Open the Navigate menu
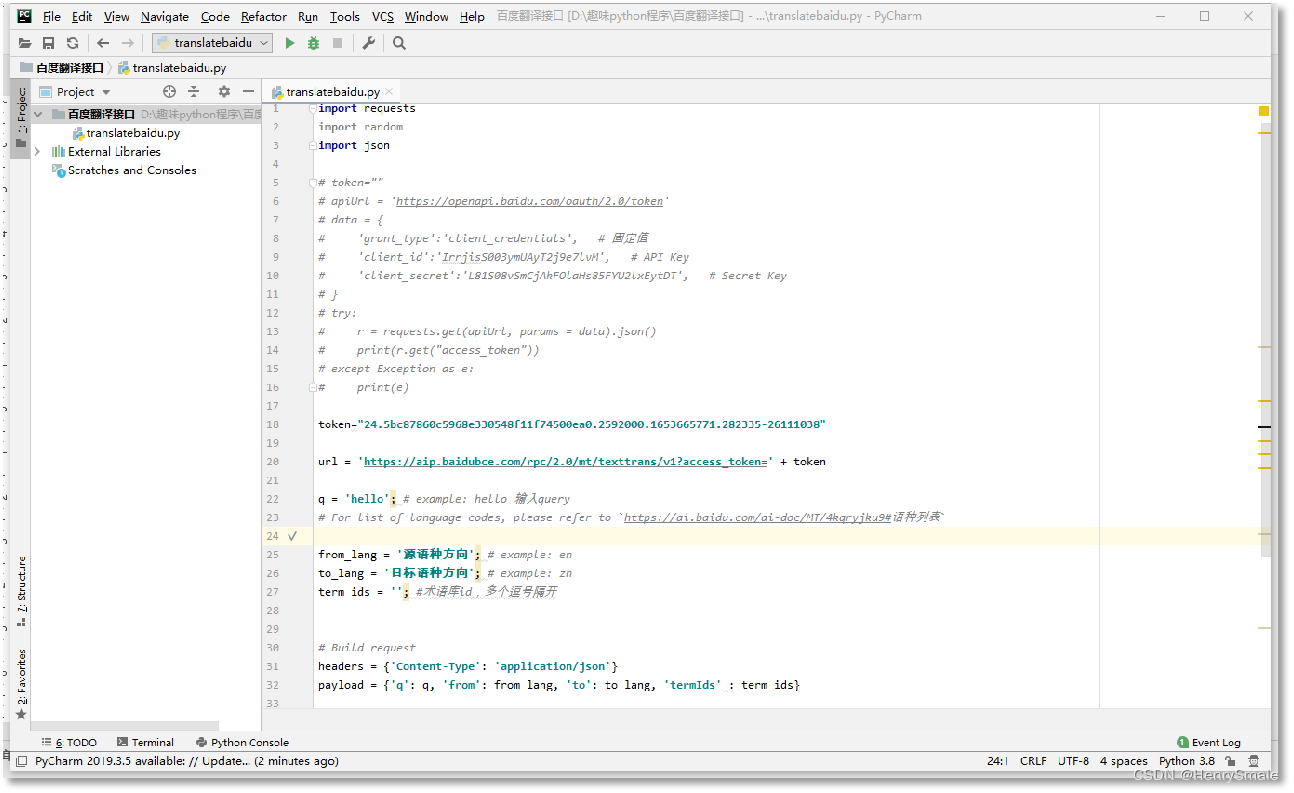Image resolution: width=1294 pixels, height=793 pixels. 165,17
